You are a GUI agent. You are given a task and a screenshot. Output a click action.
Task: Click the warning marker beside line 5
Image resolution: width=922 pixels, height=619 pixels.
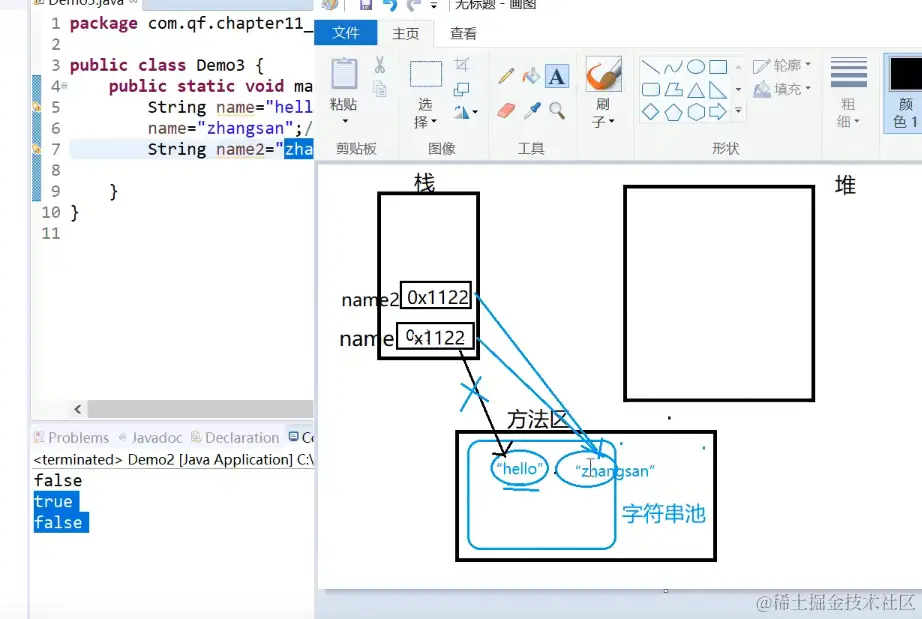36,107
